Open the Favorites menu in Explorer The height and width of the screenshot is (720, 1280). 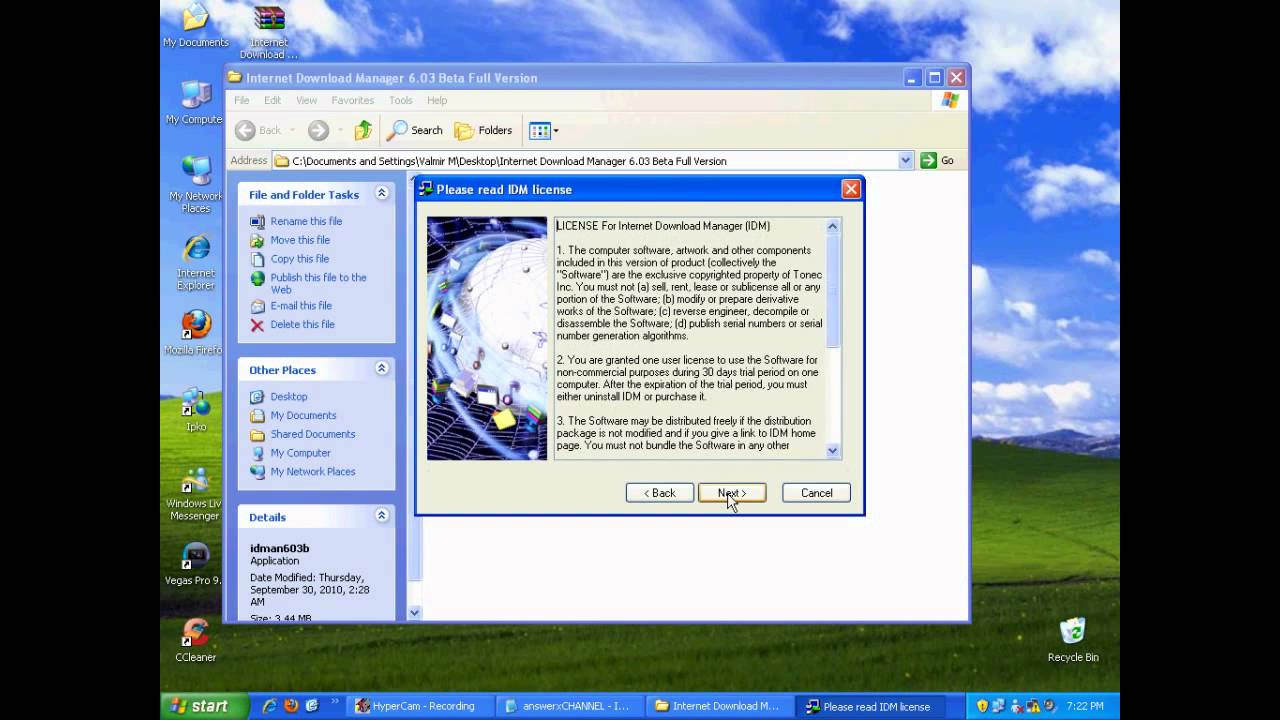tap(352, 100)
